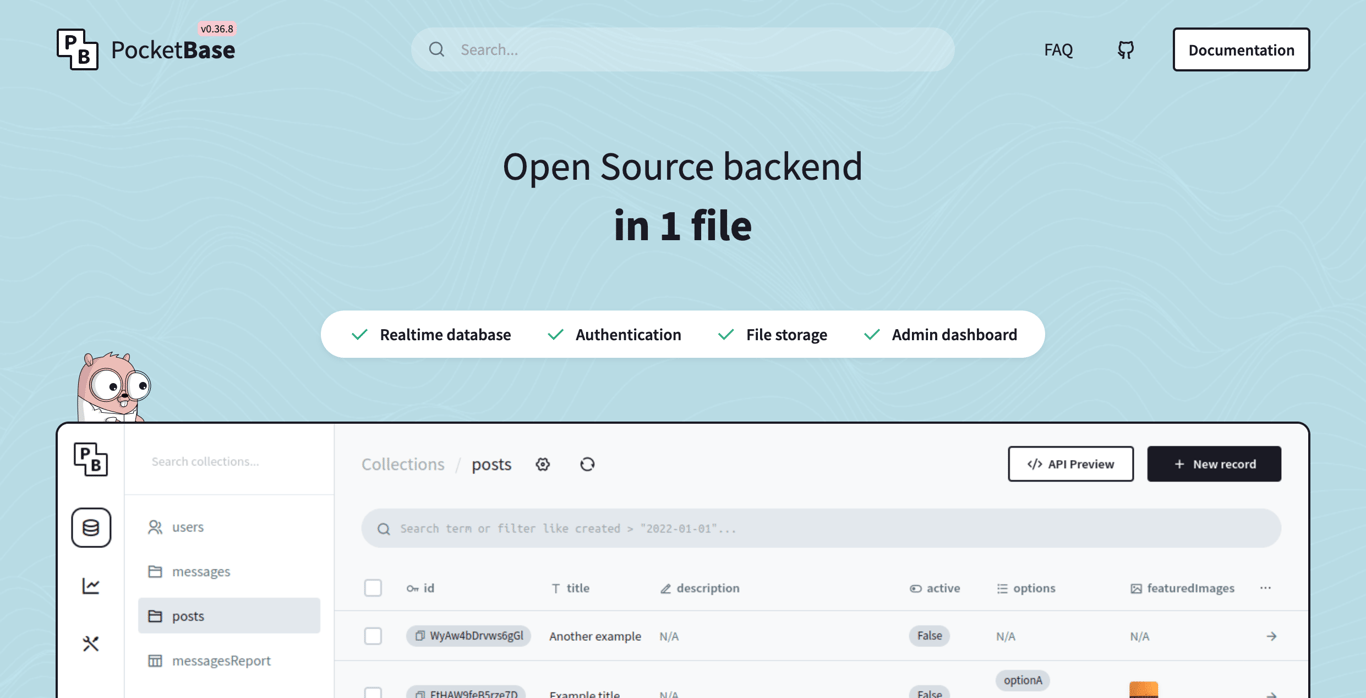
Task: Click PocketBase brand name text
Action: click(x=173, y=50)
